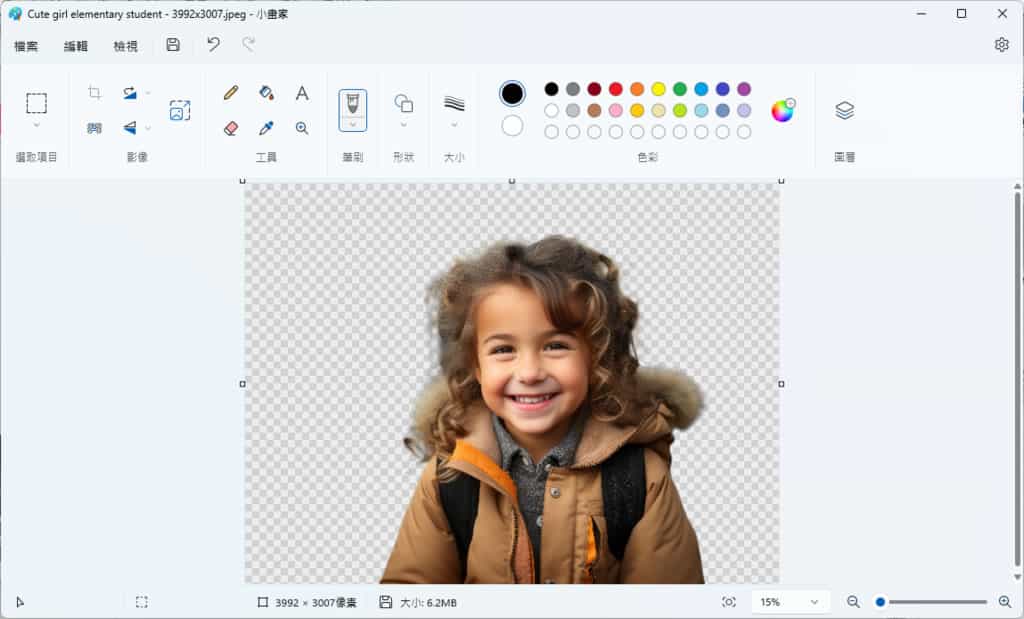Open the 15% zoom level dropdown
Screen dimensions: 1024x619
tap(790, 602)
